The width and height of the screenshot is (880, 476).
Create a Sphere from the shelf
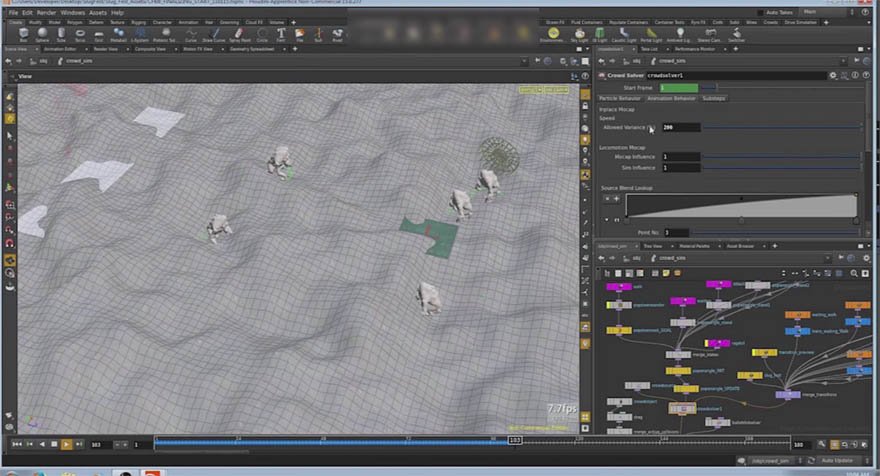(42, 35)
